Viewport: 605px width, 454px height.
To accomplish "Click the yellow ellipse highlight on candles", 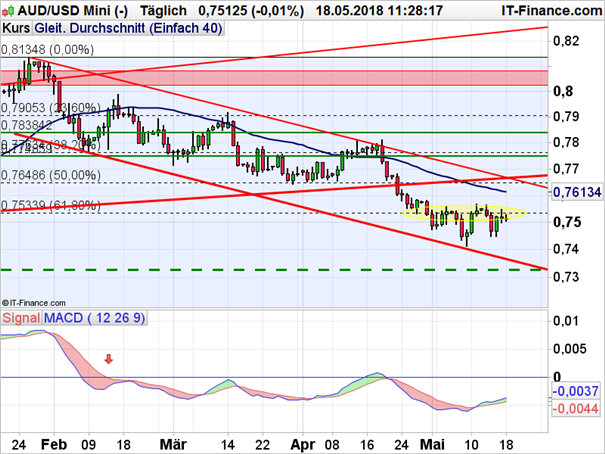I will click(464, 212).
